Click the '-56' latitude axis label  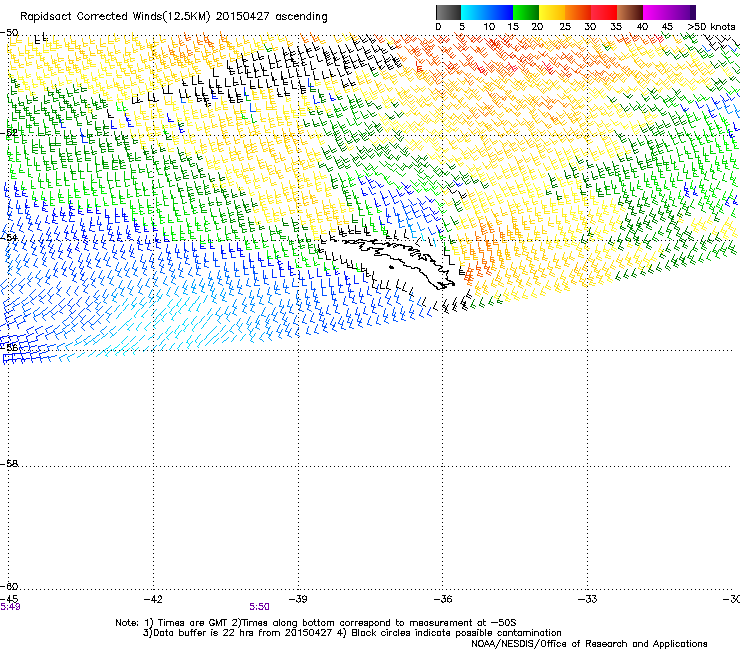point(9,347)
